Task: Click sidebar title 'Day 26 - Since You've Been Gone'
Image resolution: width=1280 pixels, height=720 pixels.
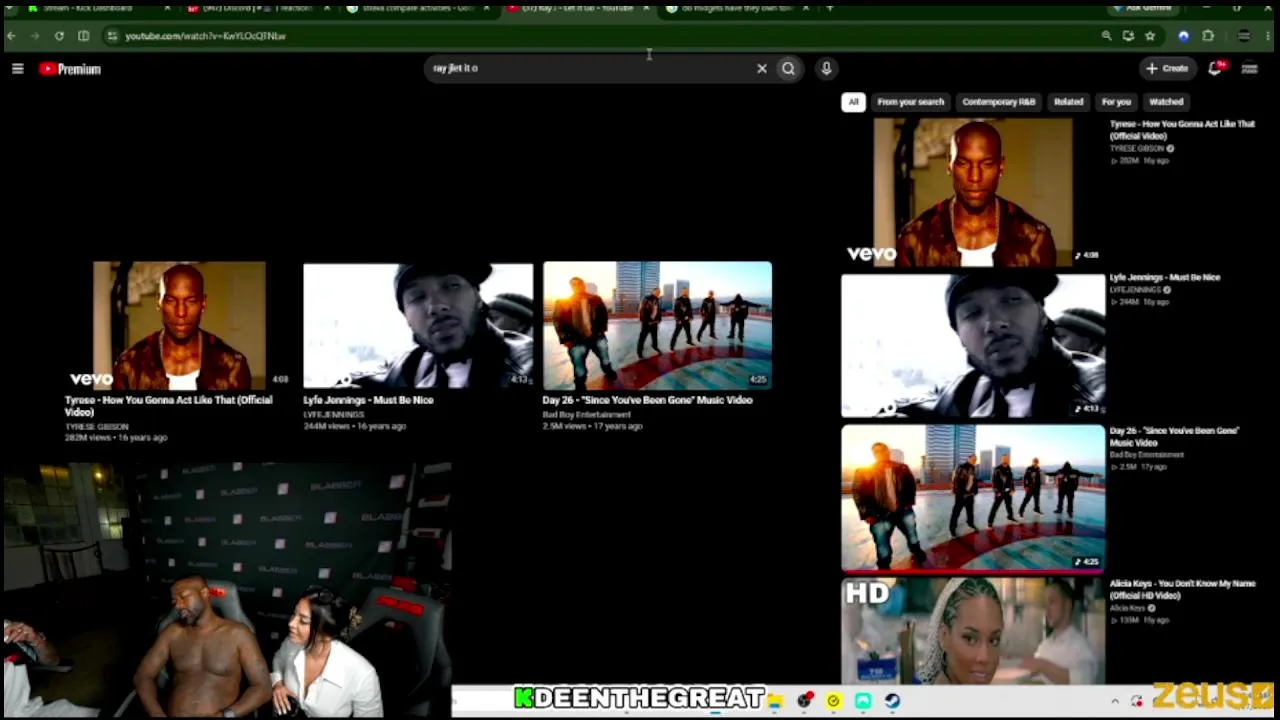Action: 1175,436
